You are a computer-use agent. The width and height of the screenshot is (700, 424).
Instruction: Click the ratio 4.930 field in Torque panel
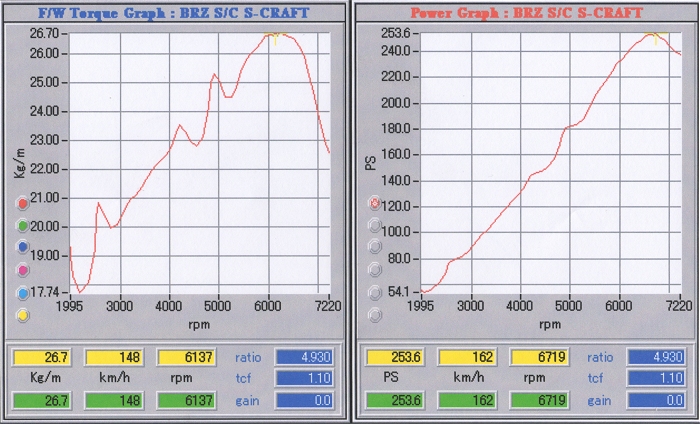(x=304, y=357)
